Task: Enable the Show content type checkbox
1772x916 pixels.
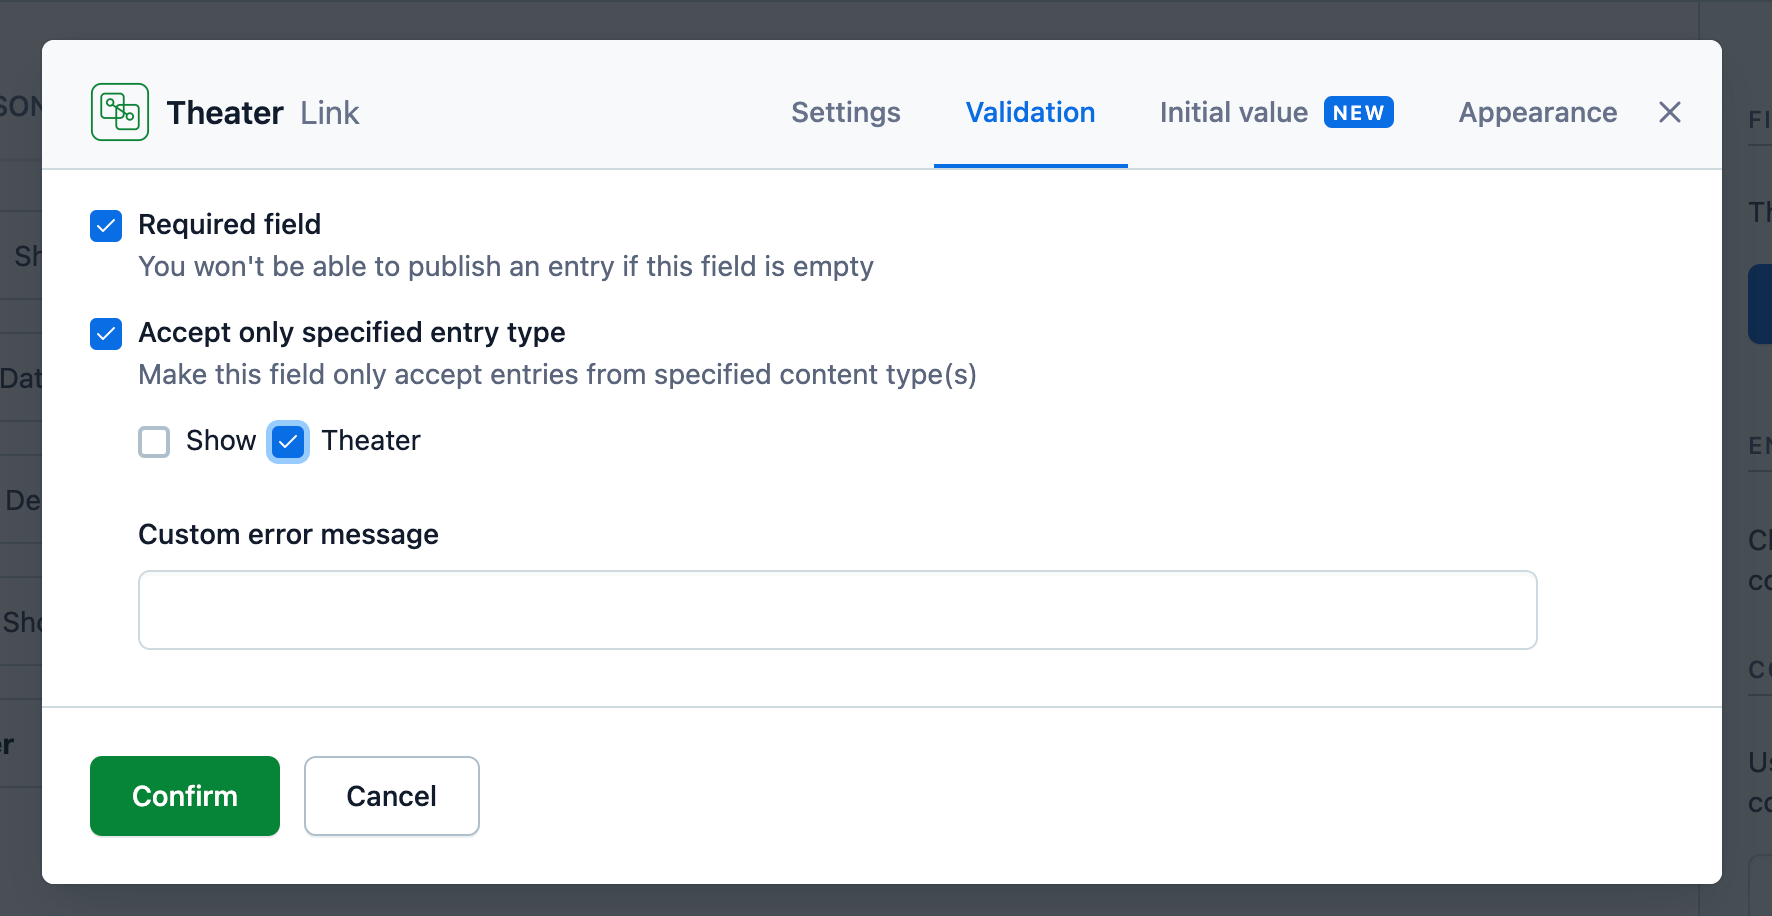Action: click(x=154, y=442)
